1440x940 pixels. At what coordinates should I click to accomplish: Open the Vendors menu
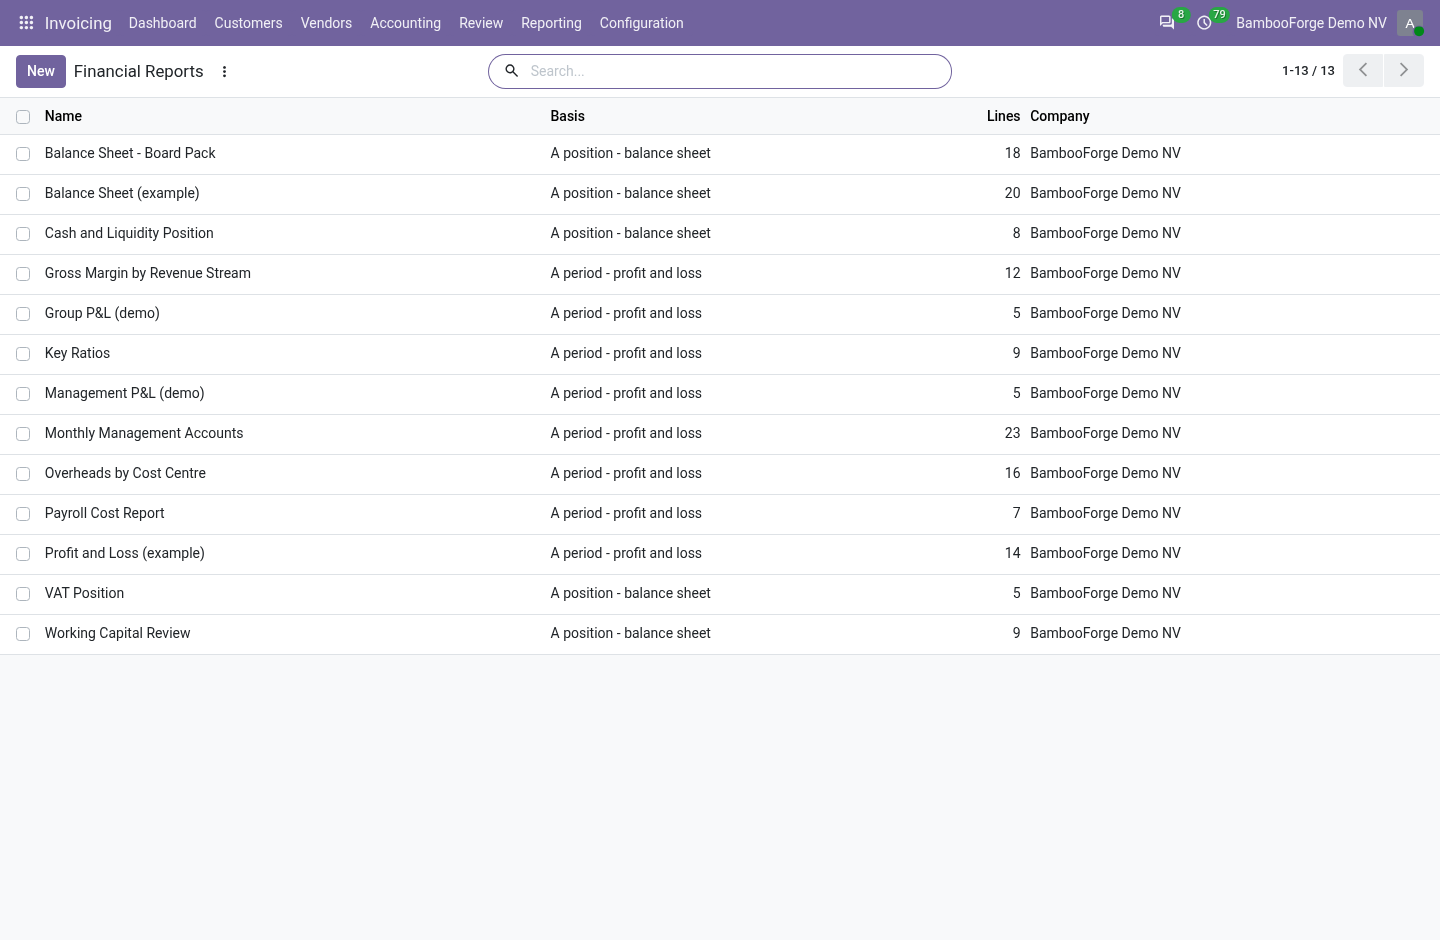[326, 23]
